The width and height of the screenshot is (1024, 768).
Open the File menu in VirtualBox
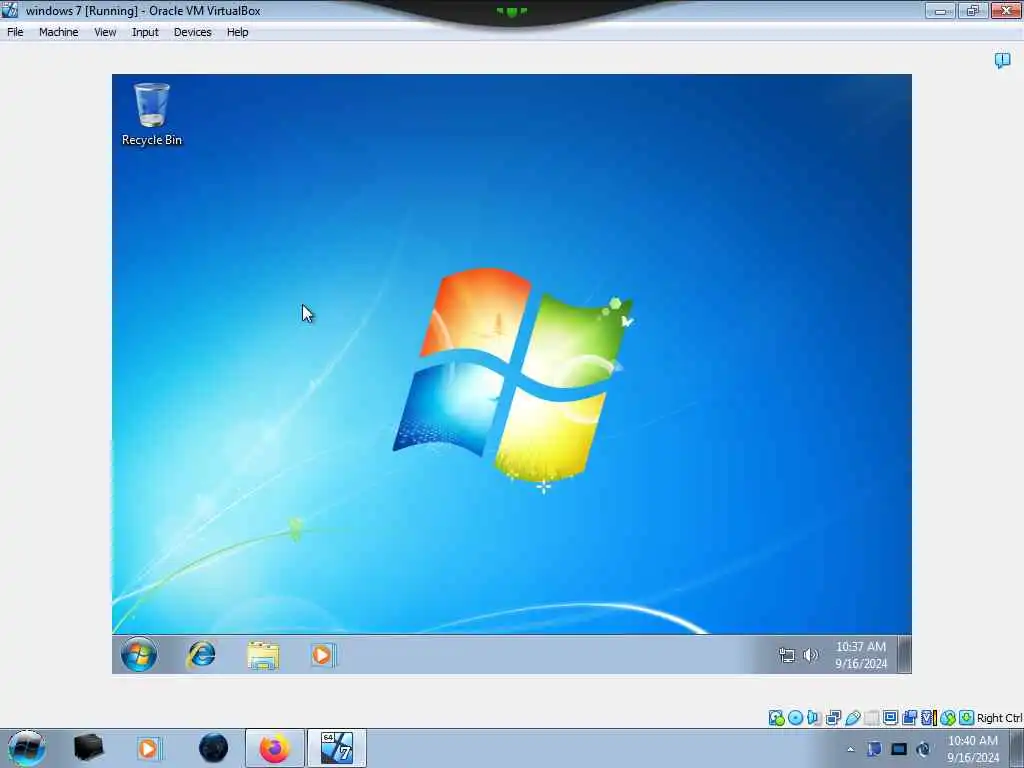click(15, 32)
